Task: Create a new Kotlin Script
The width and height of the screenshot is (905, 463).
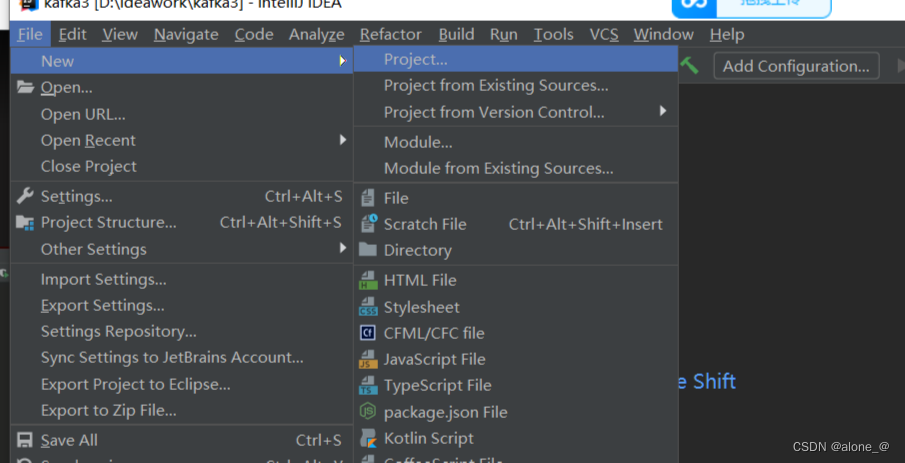Action: (516, 438)
